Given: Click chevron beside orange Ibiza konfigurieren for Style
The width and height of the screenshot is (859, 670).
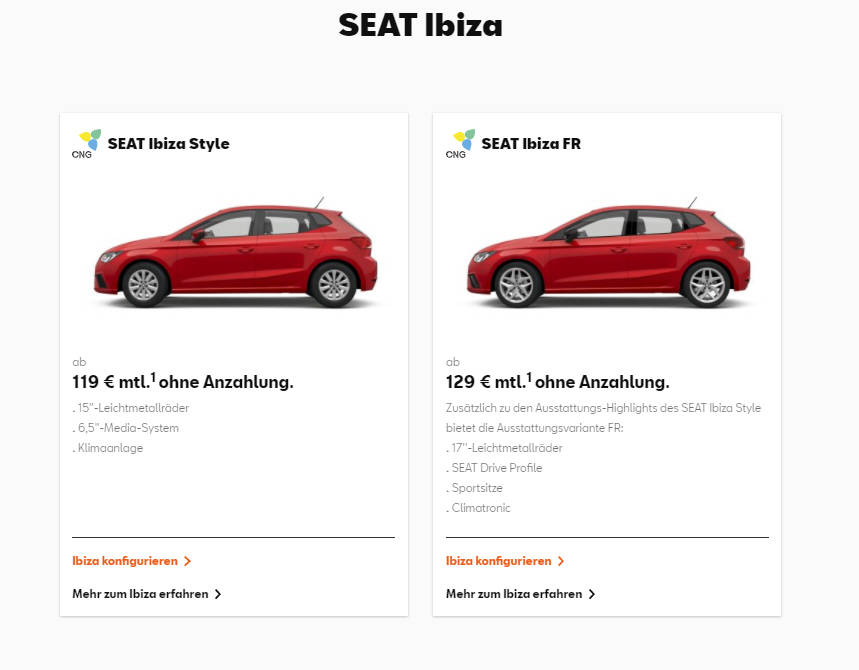Looking at the screenshot, I should click(187, 561).
